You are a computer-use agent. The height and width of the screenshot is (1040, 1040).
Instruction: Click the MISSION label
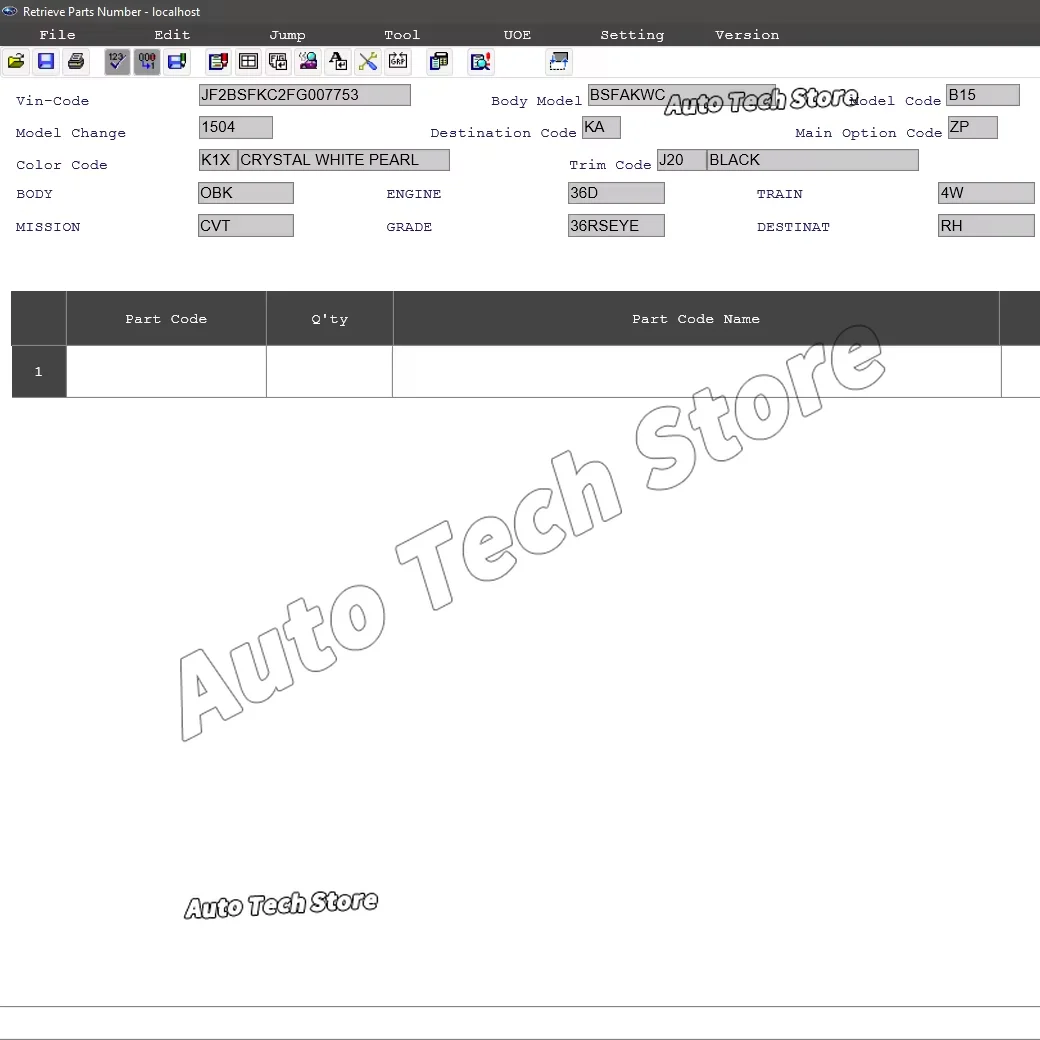coord(48,227)
